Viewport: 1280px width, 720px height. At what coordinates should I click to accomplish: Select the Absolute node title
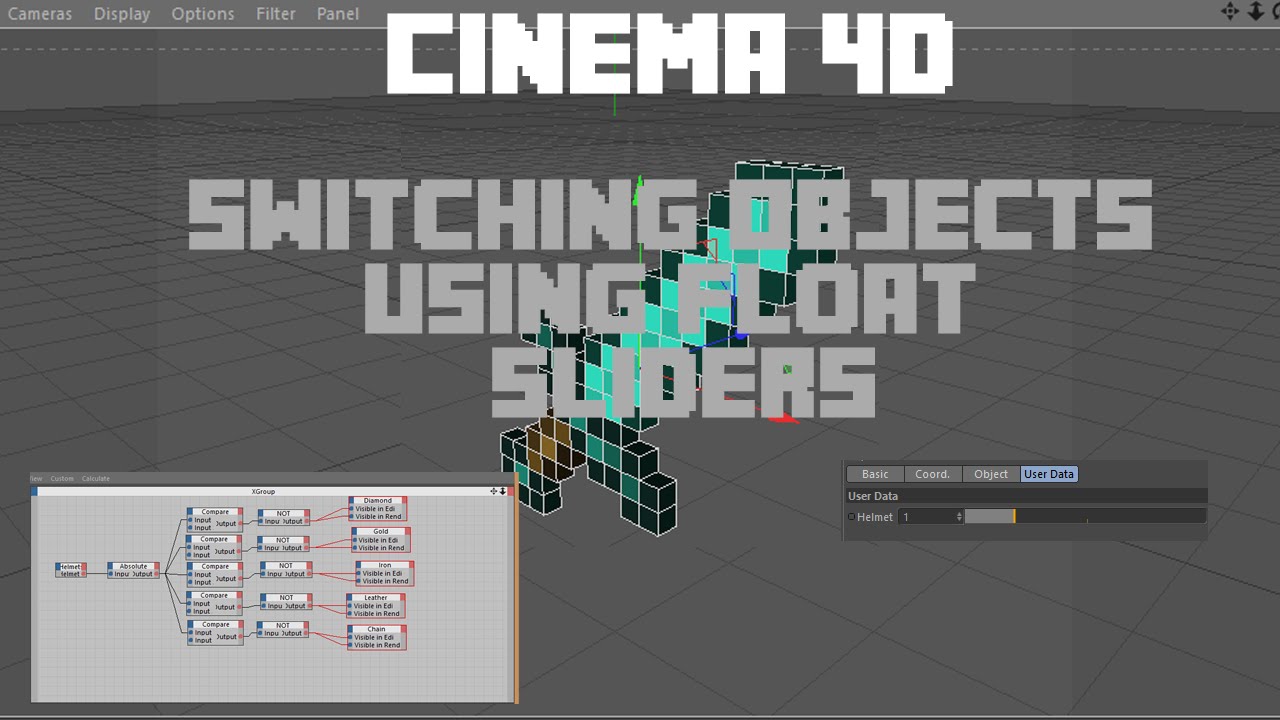click(133, 566)
